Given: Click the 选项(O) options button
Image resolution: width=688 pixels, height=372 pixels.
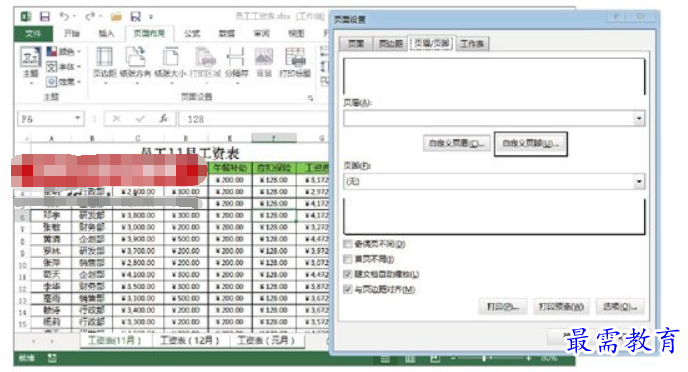Looking at the screenshot, I should point(620,306).
